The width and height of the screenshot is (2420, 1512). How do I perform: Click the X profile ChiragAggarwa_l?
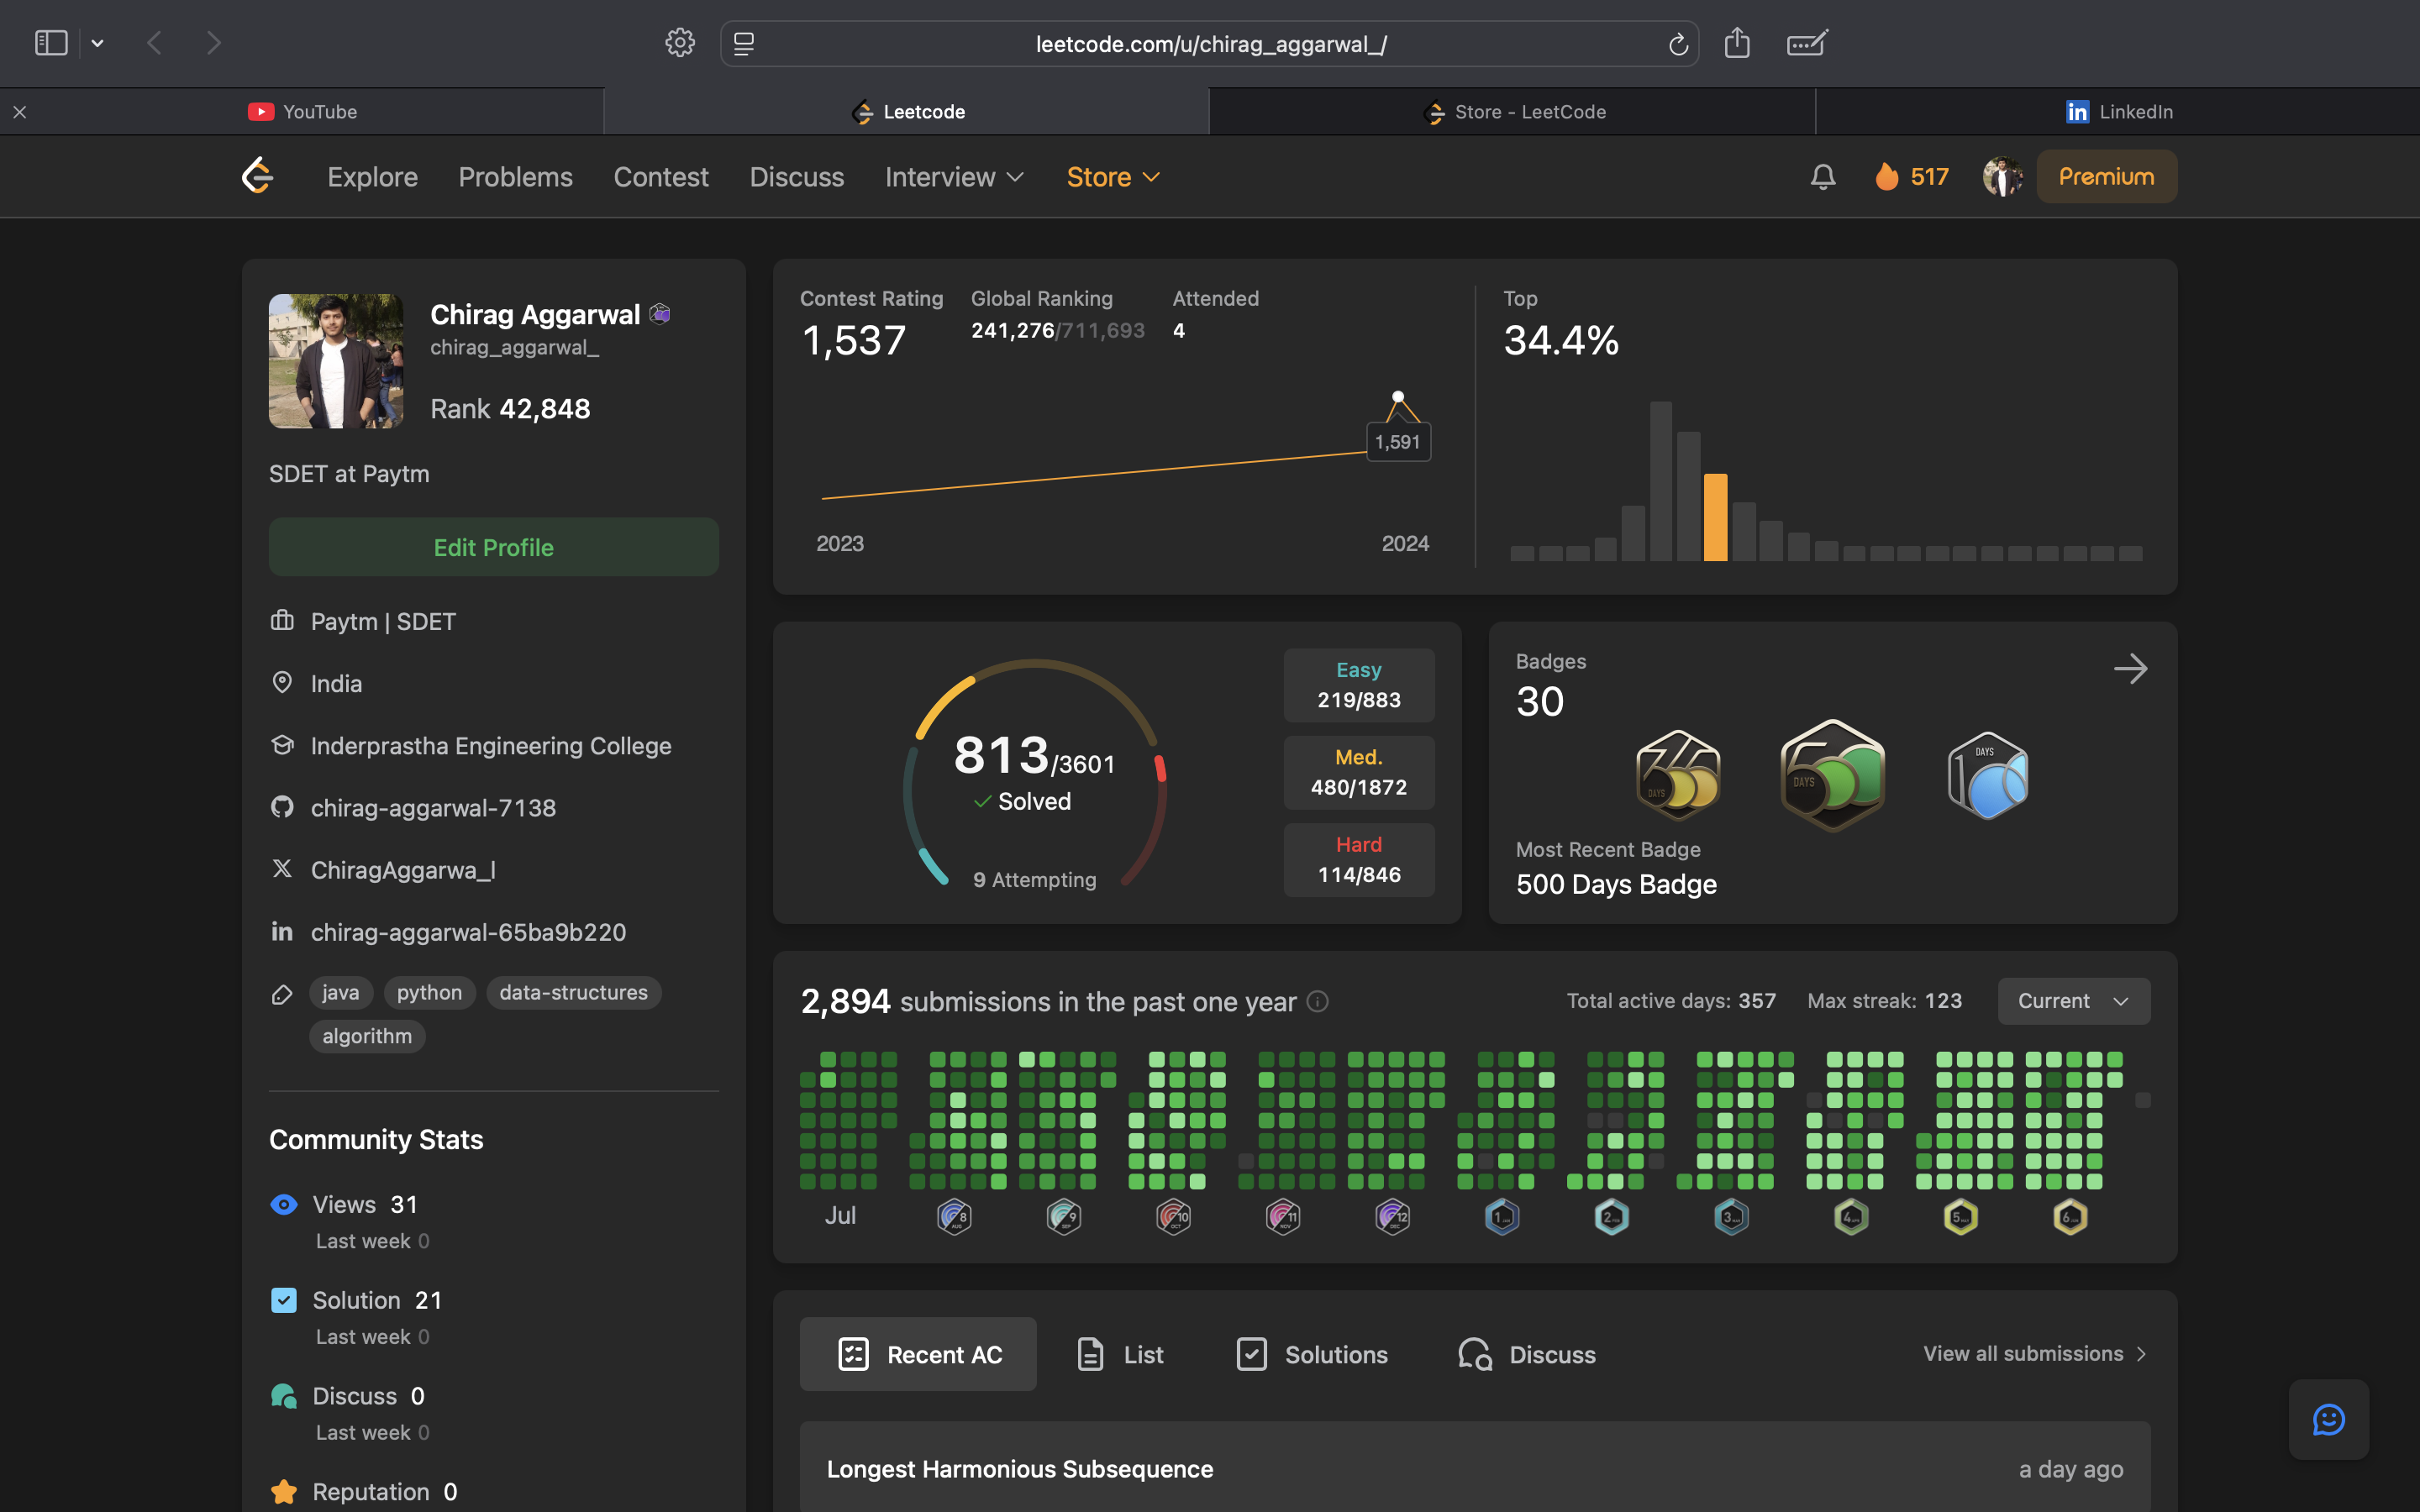coord(402,869)
